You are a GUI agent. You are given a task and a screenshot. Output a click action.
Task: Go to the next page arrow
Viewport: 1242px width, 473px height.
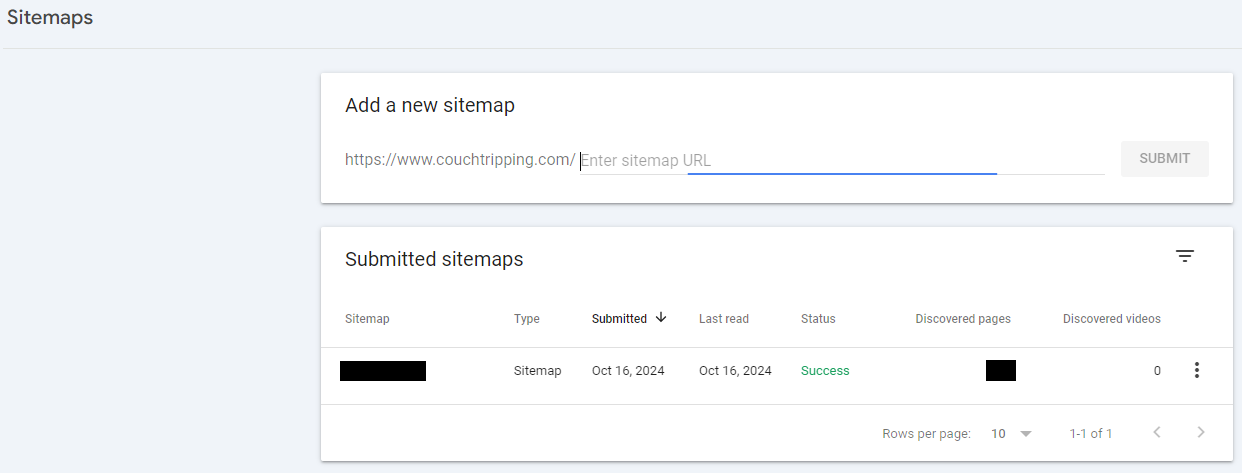point(1201,433)
